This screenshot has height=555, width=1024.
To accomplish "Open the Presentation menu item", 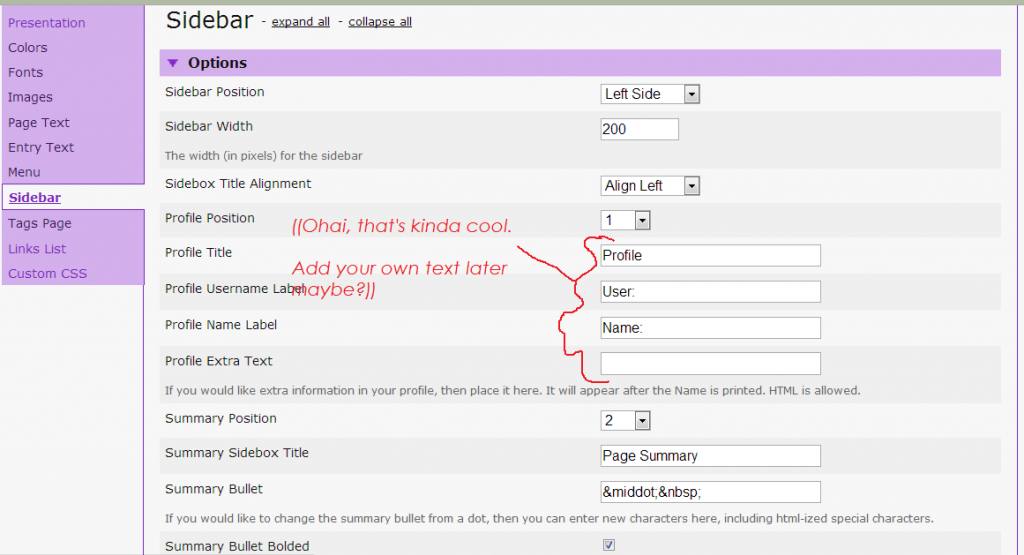I will (47, 23).
